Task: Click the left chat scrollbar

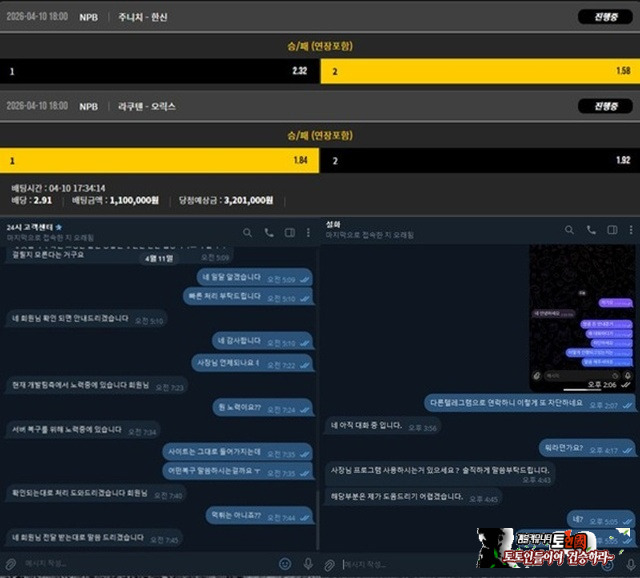Action: (x=318, y=518)
